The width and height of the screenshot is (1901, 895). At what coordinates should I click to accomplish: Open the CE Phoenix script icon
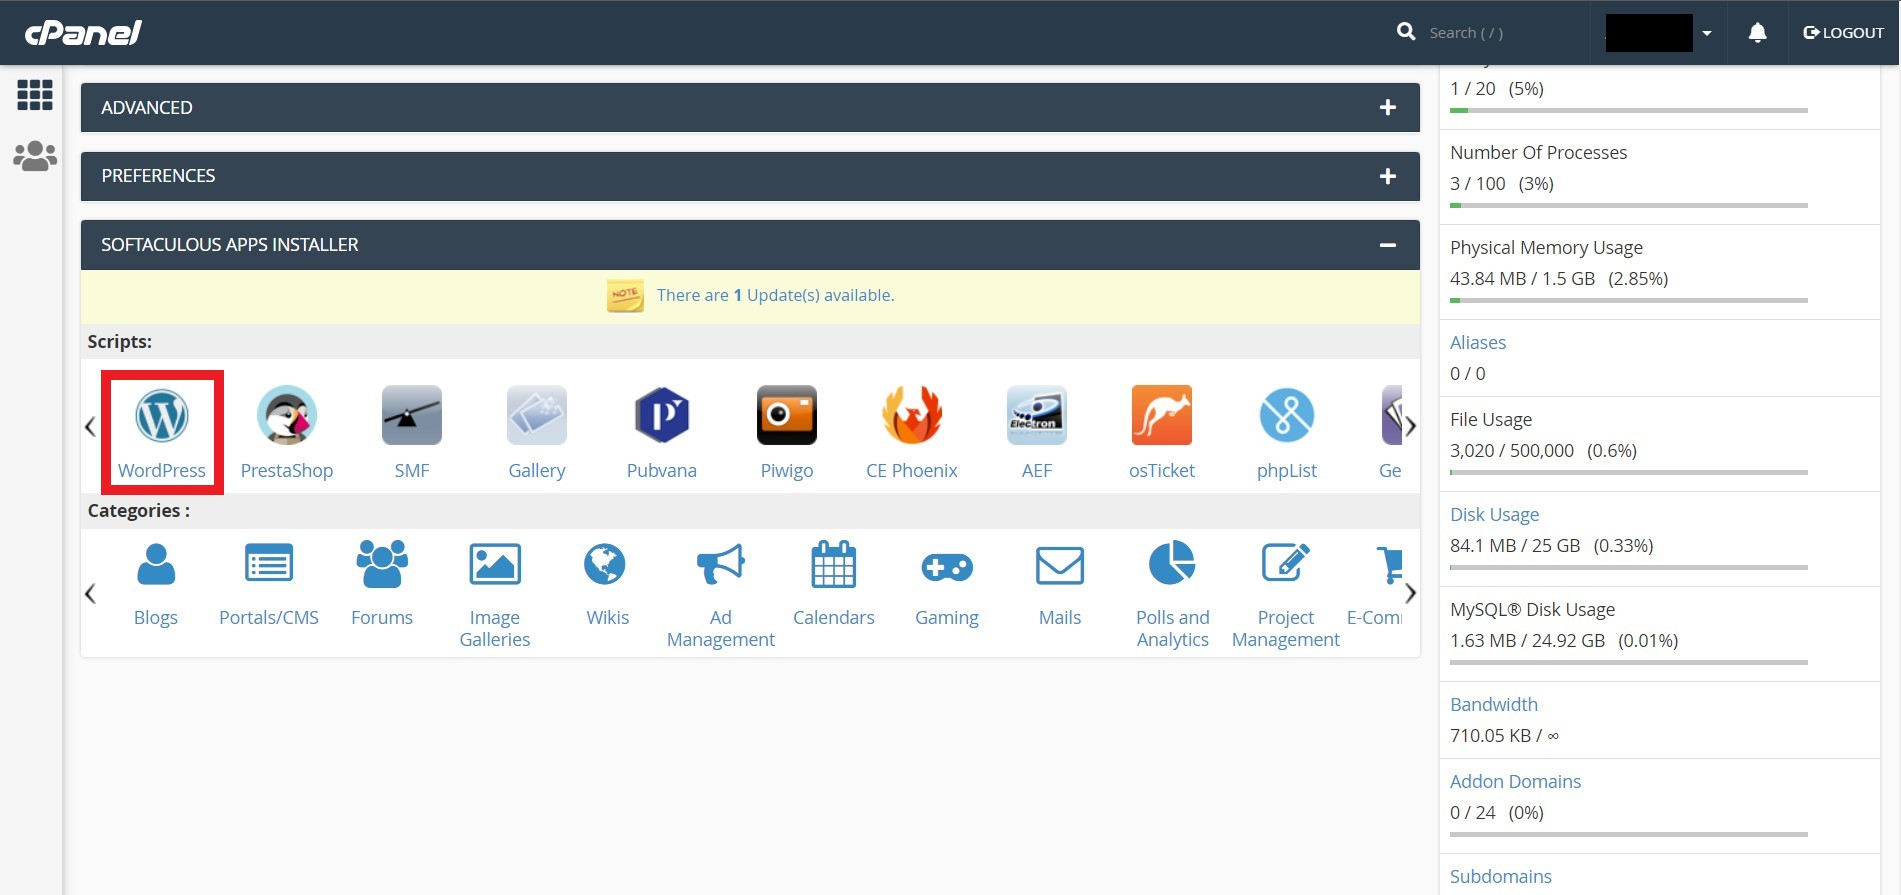coord(912,415)
